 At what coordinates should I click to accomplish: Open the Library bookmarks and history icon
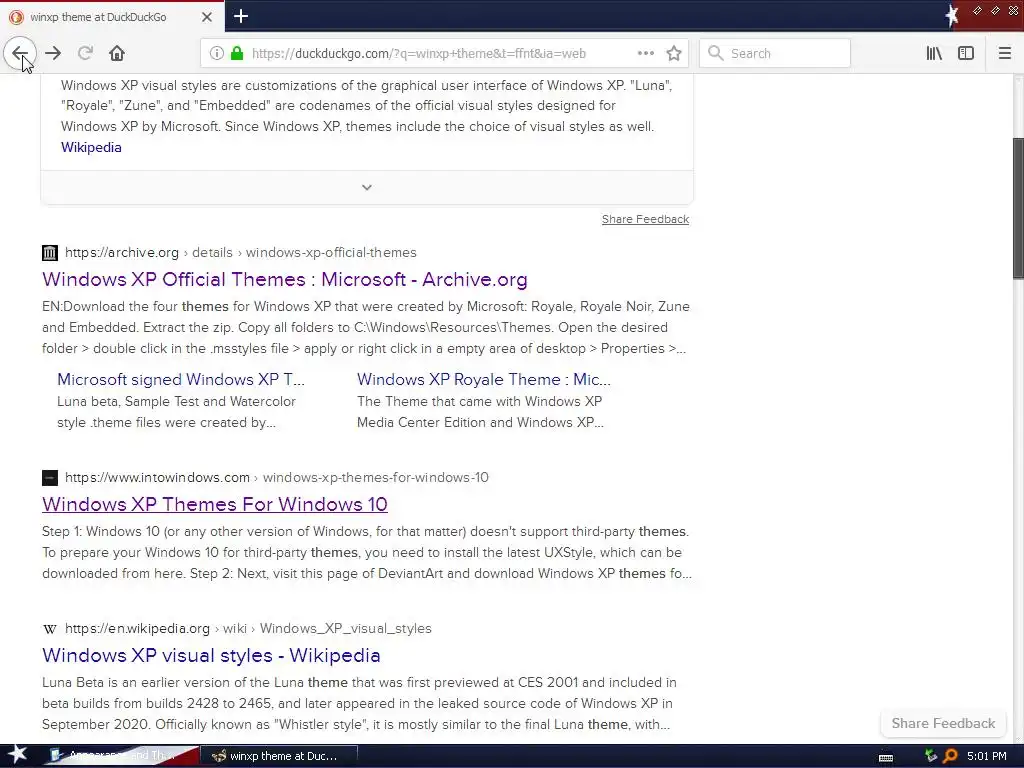934,53
